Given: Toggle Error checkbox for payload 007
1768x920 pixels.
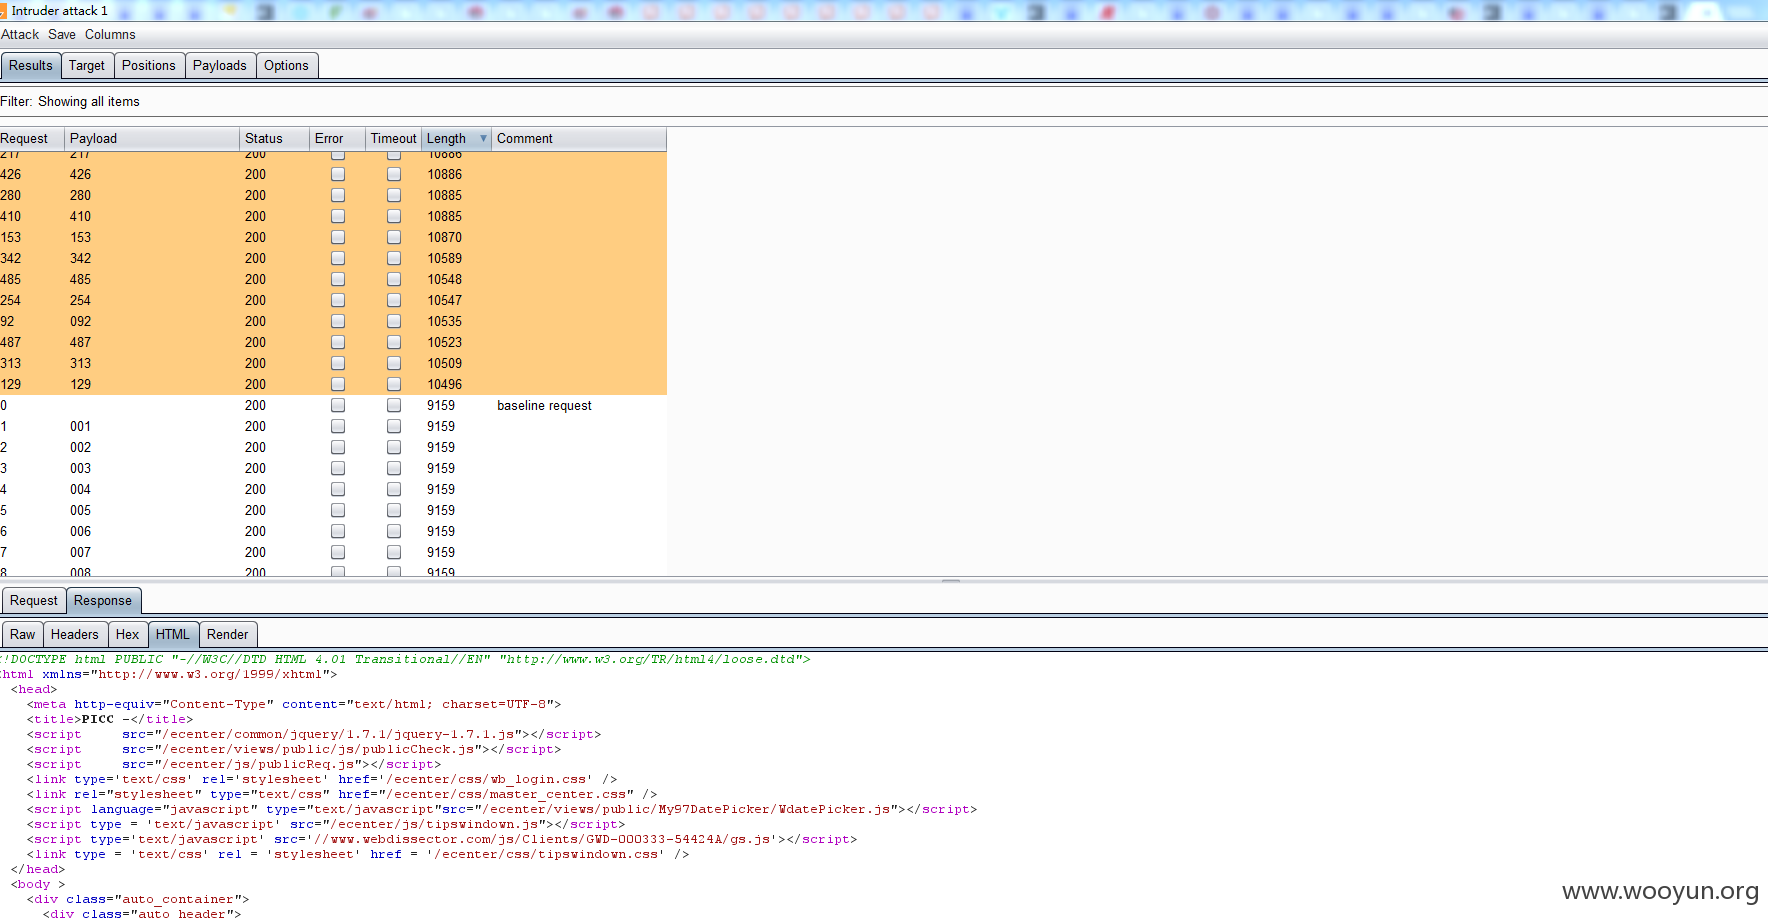Looking at the screenshot, I should 338,553.
